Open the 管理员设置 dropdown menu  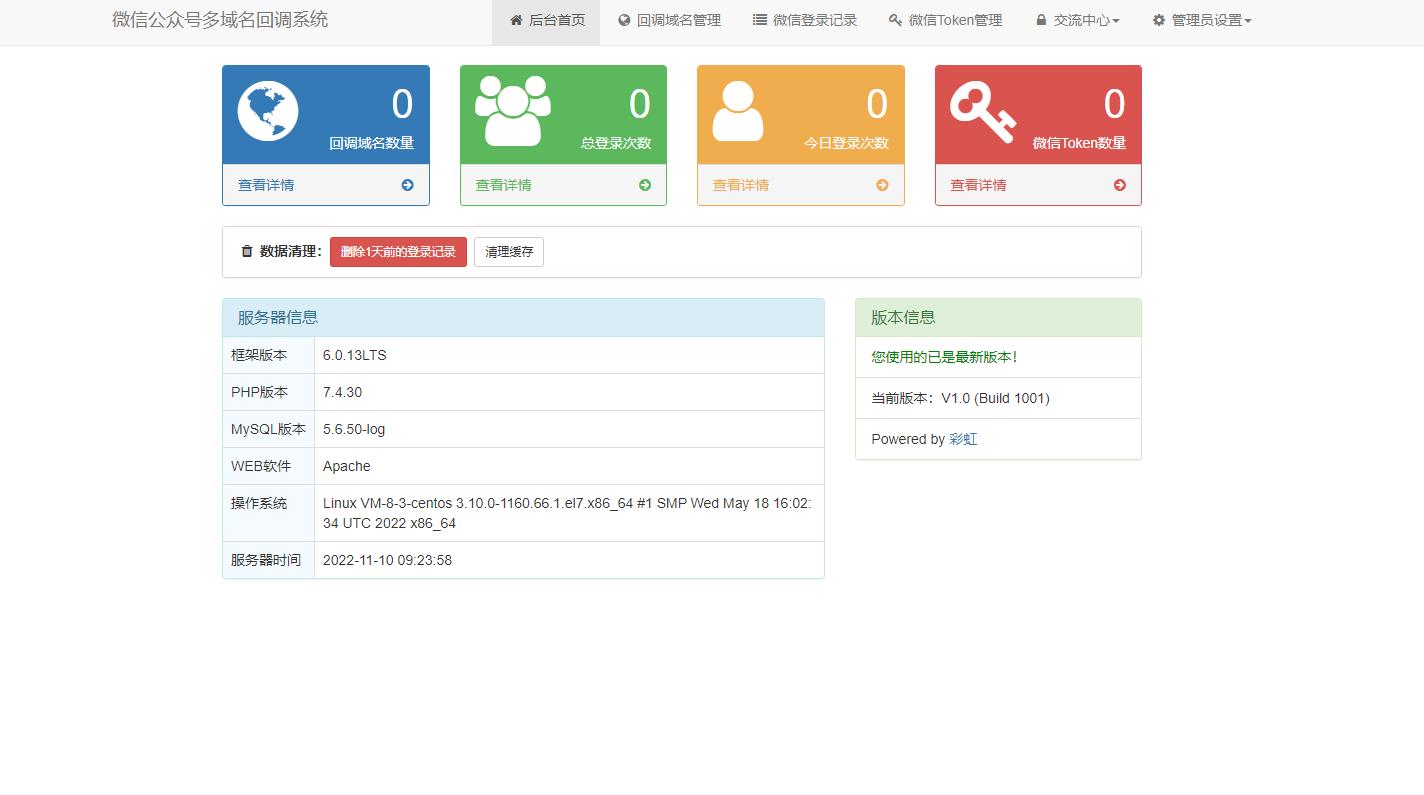[1201, 20]
